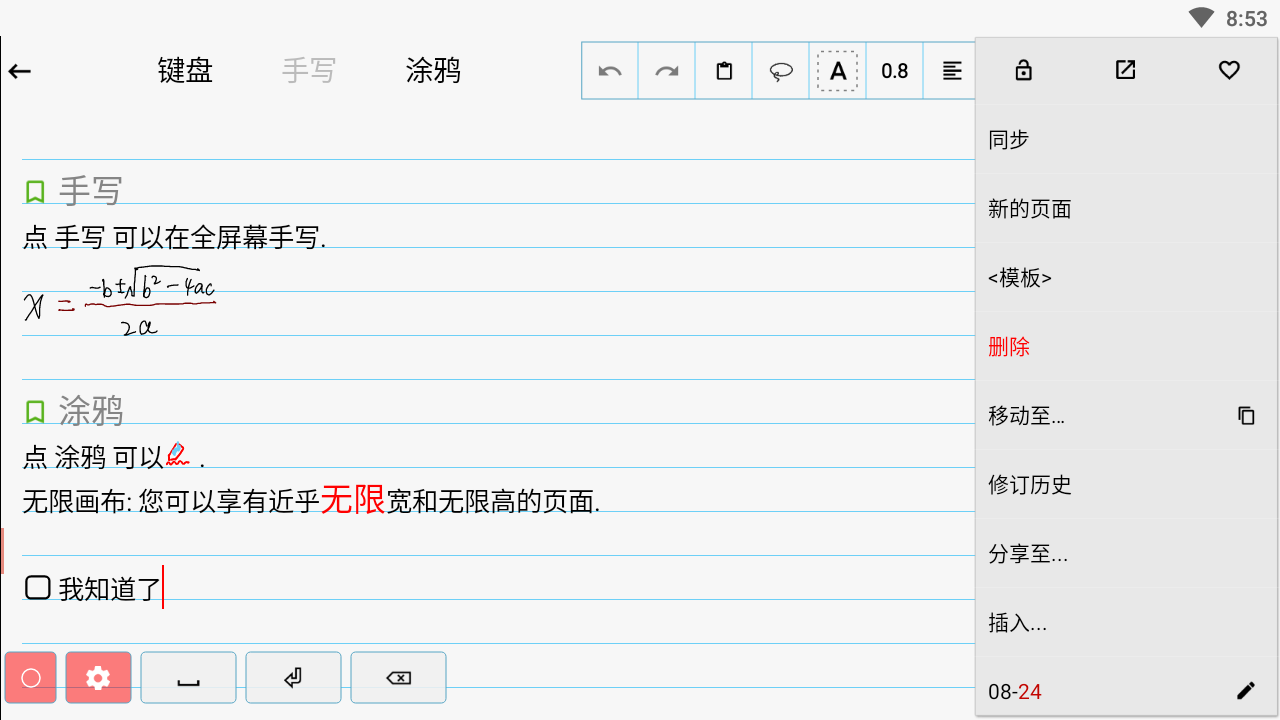Screen dimensions: 1280x720
Task: Click the bookmark icon beside 涂鸦 heading
Action: coord(35,412)
